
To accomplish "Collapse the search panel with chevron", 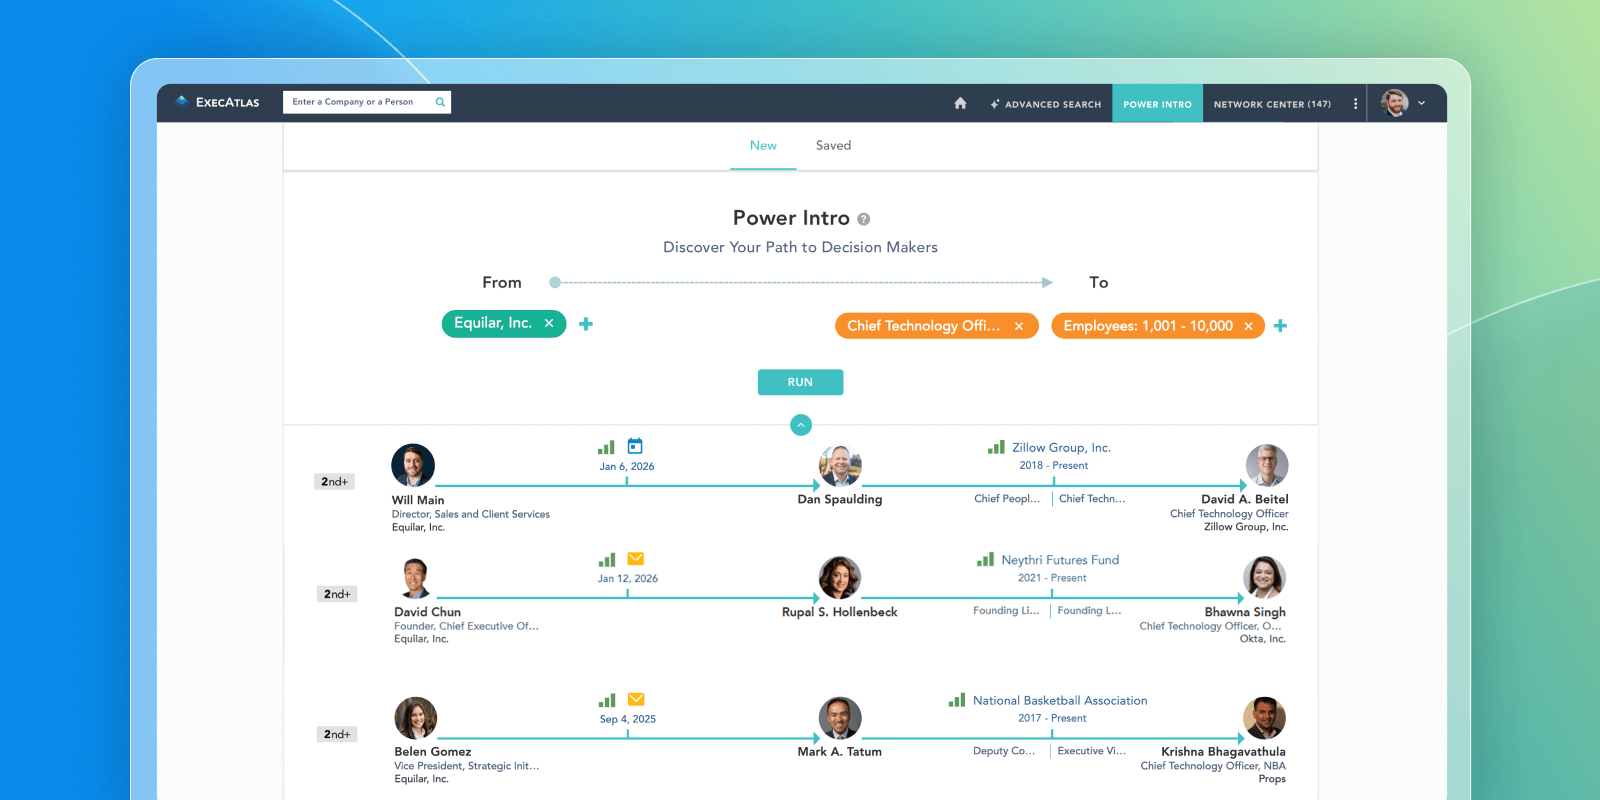I will click(x=801, y=425).
